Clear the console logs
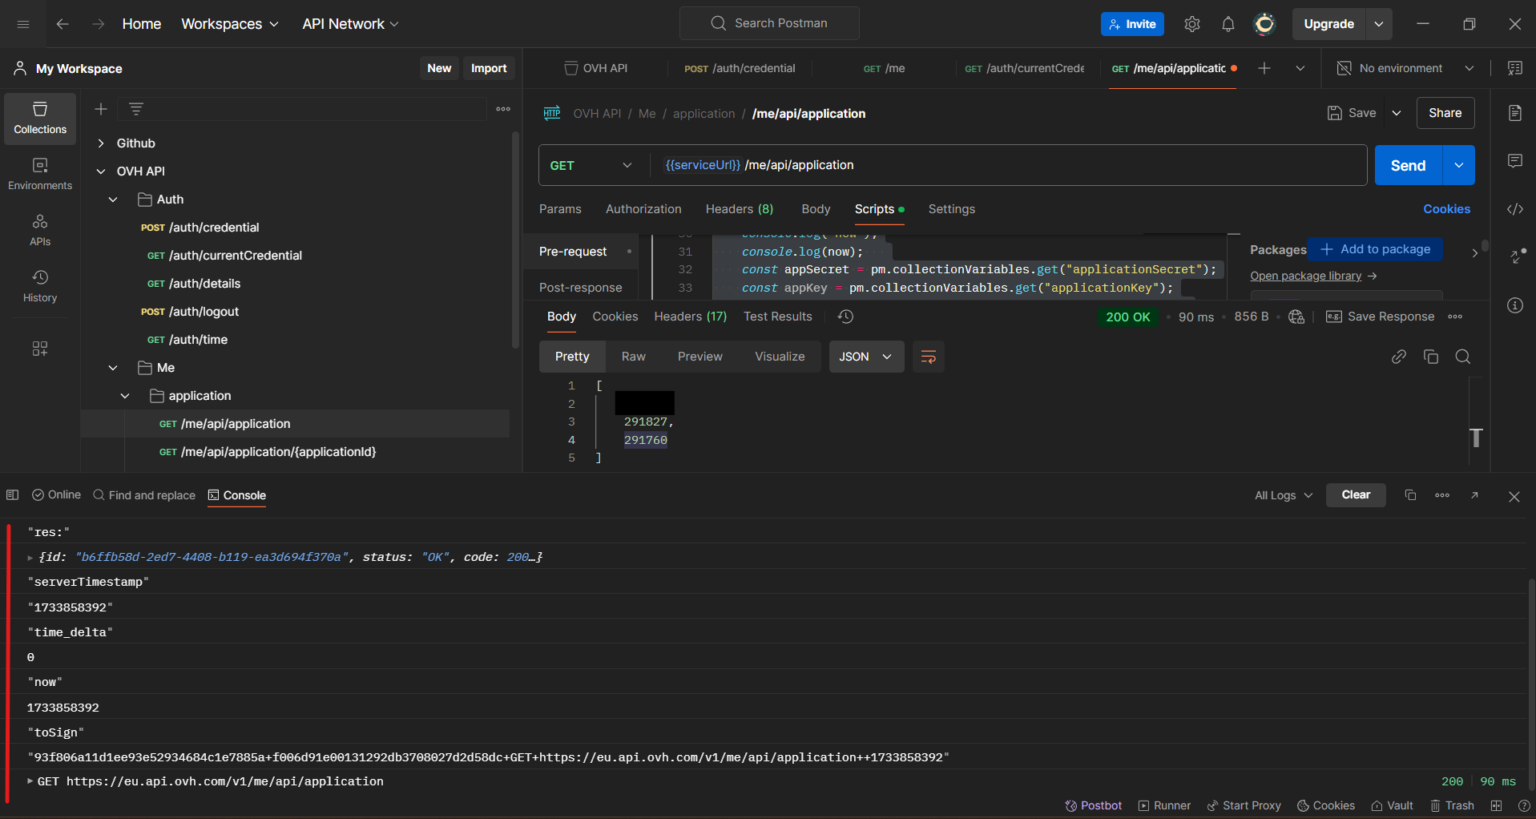The width and height of the screenshot is (1536, 819). tap(1355, 494)
